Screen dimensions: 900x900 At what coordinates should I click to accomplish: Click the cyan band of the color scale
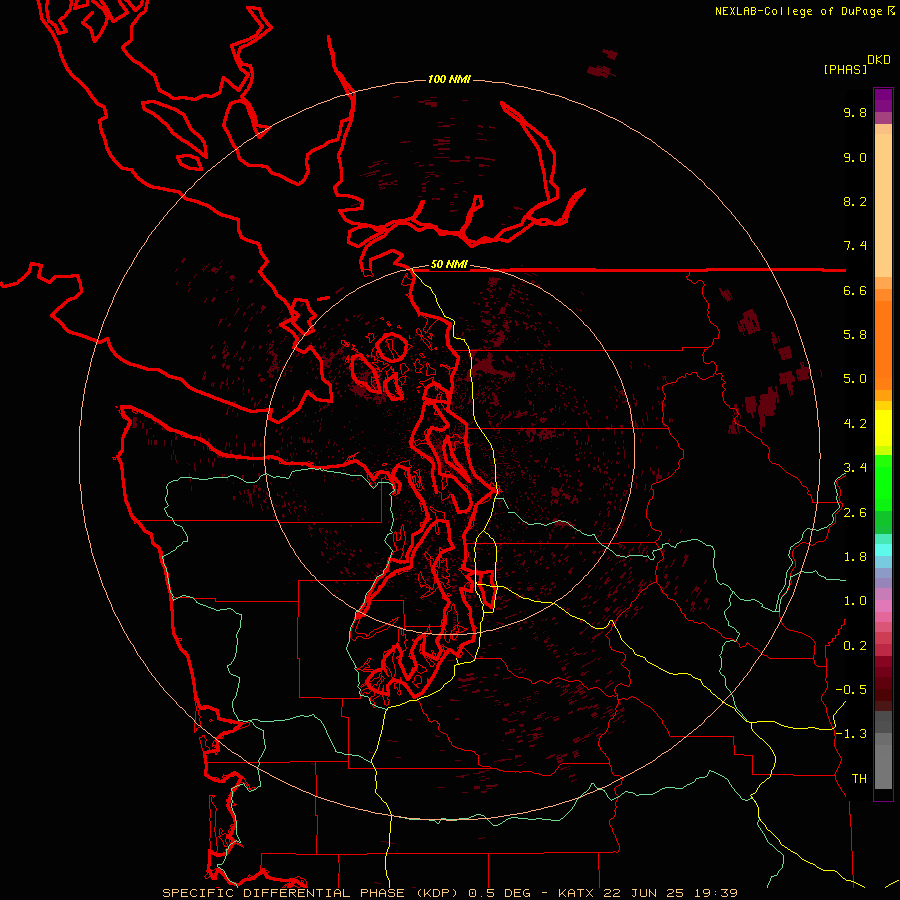click(x=883, y=550)
